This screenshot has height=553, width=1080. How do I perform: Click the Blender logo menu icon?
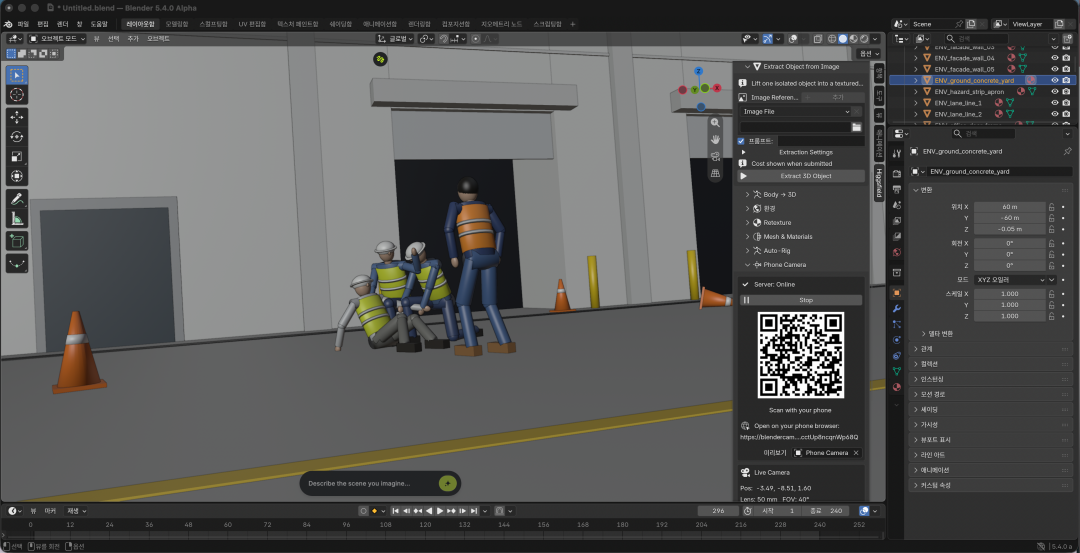tap(9, 23)
